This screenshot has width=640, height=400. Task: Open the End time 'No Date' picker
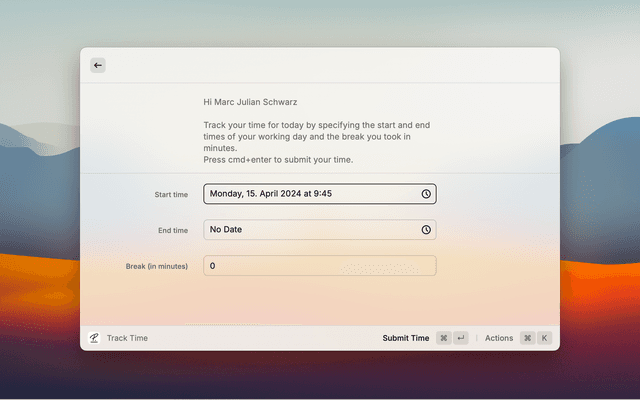(x=310, y=230)
